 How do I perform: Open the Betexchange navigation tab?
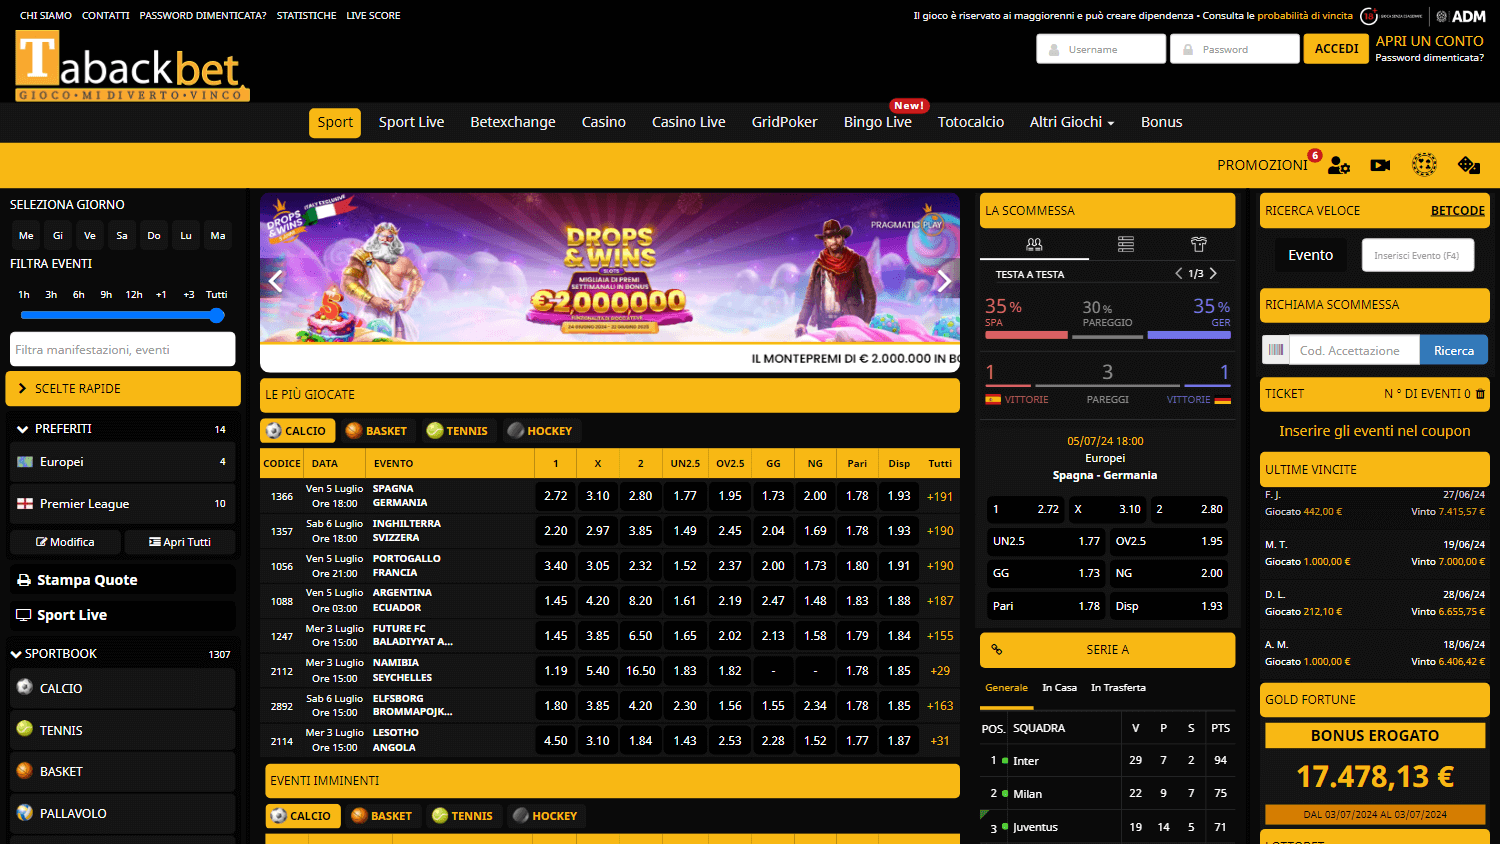click(x=513, y=122)
